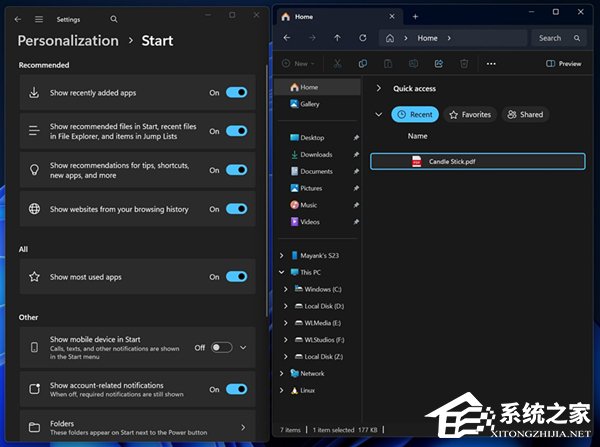Turn off account-related notifications switch

(x=236, y=389)
